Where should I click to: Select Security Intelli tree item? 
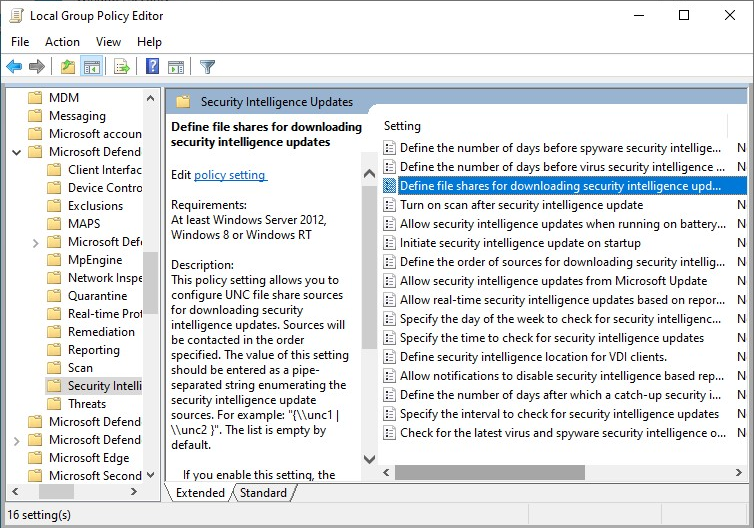point(94,386)
